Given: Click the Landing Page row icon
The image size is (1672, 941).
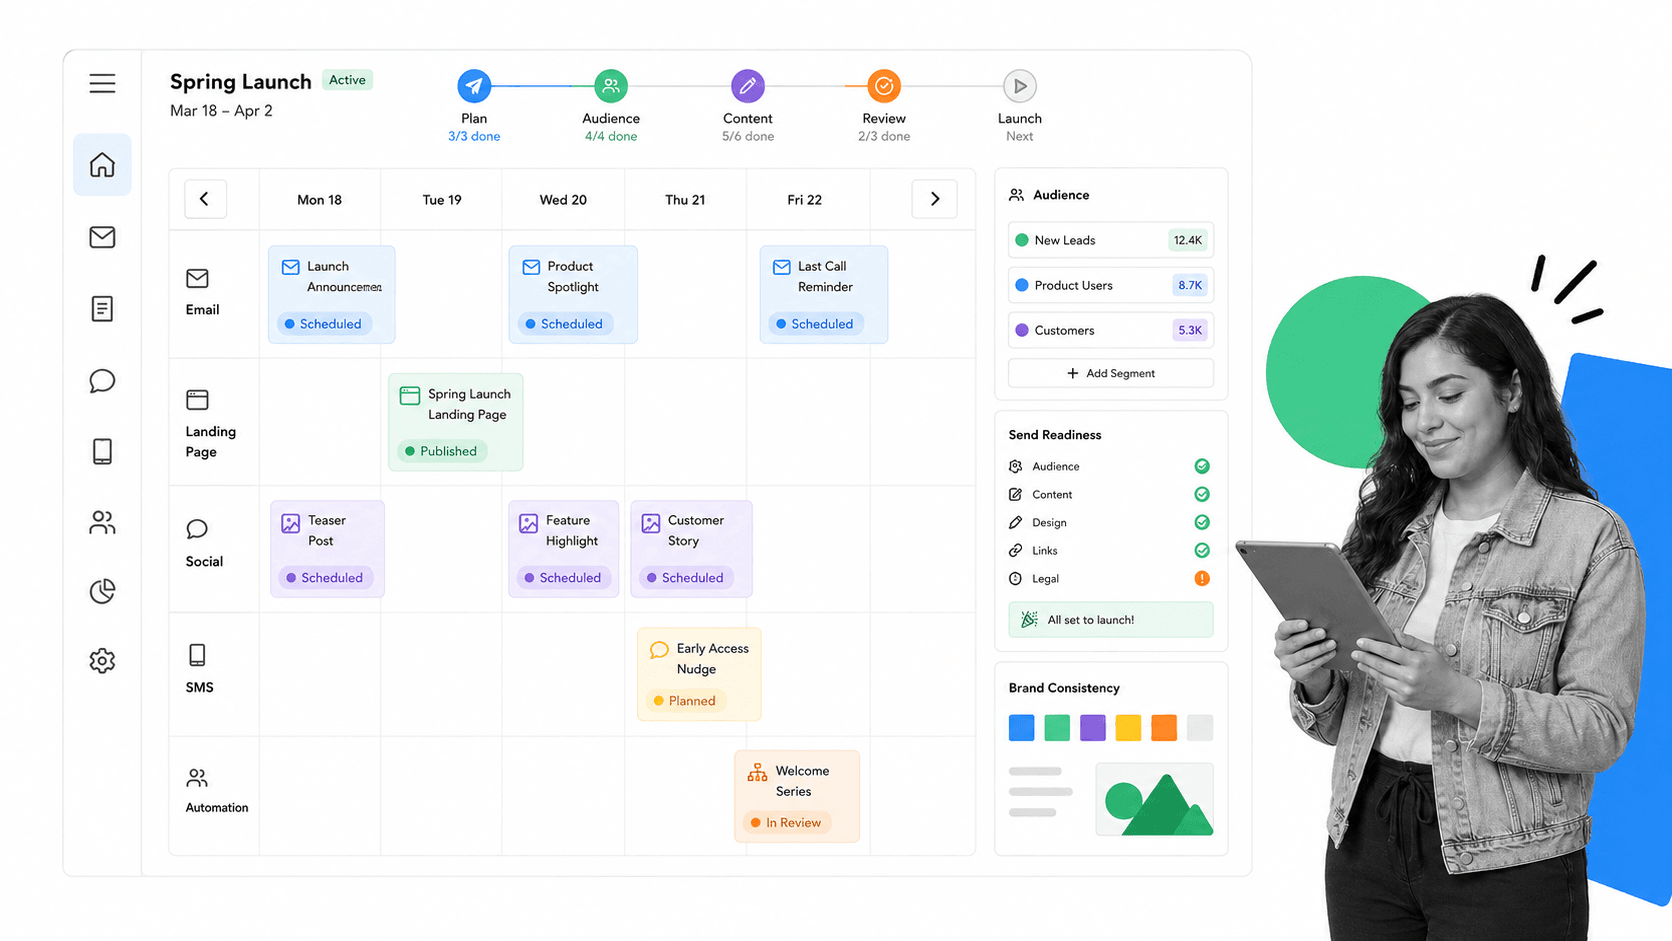Looking at the screenshot, I should pos(197,400).
